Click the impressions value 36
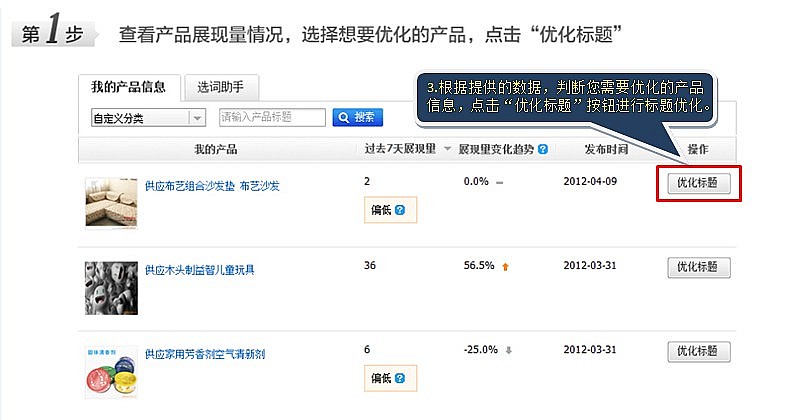The width and height of the screenshot is (800, 420). tap(370, 265)
